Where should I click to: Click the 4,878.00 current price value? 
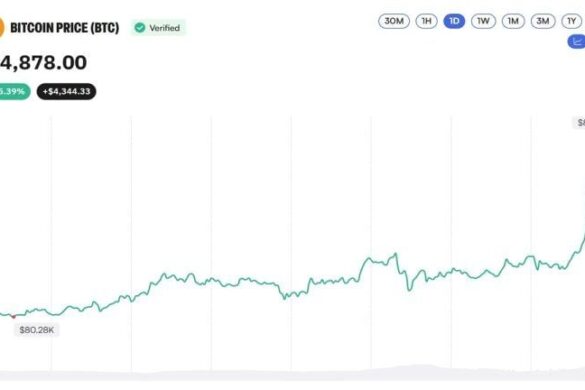[43, 62]
